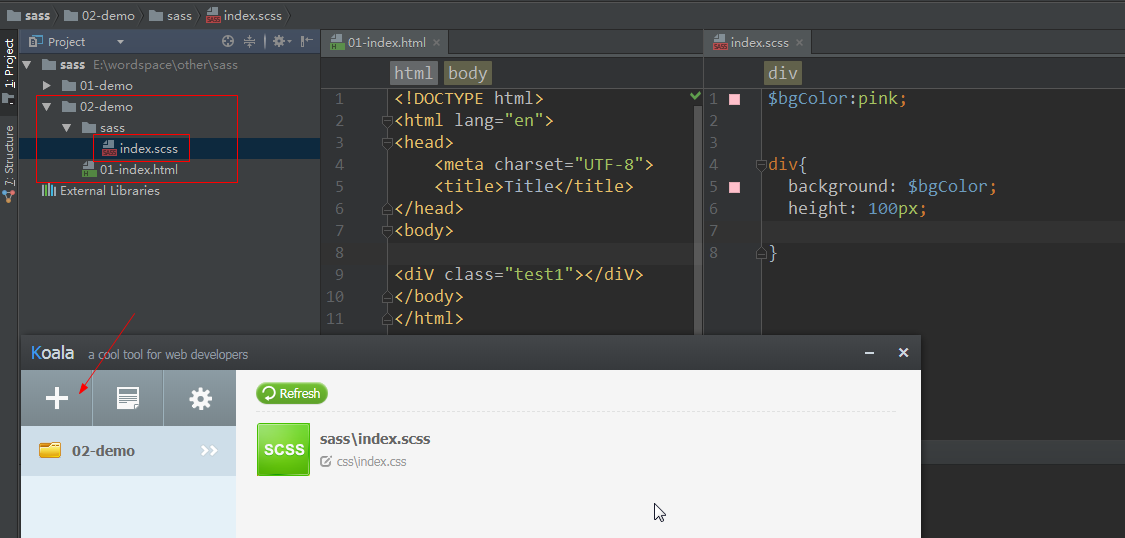Open the Koala compile log icon
Screen dimensions: 1125x538
pyautogui.click(x=128, y=398)
